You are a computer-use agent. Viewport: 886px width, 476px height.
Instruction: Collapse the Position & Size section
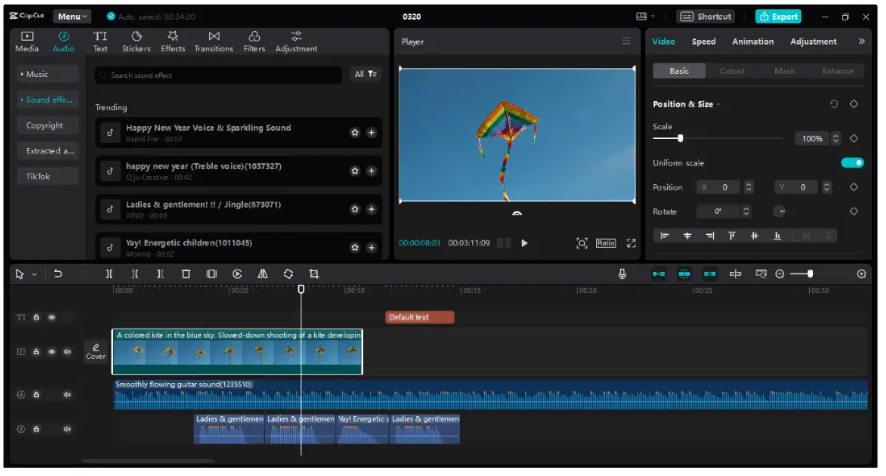(718, 104)
